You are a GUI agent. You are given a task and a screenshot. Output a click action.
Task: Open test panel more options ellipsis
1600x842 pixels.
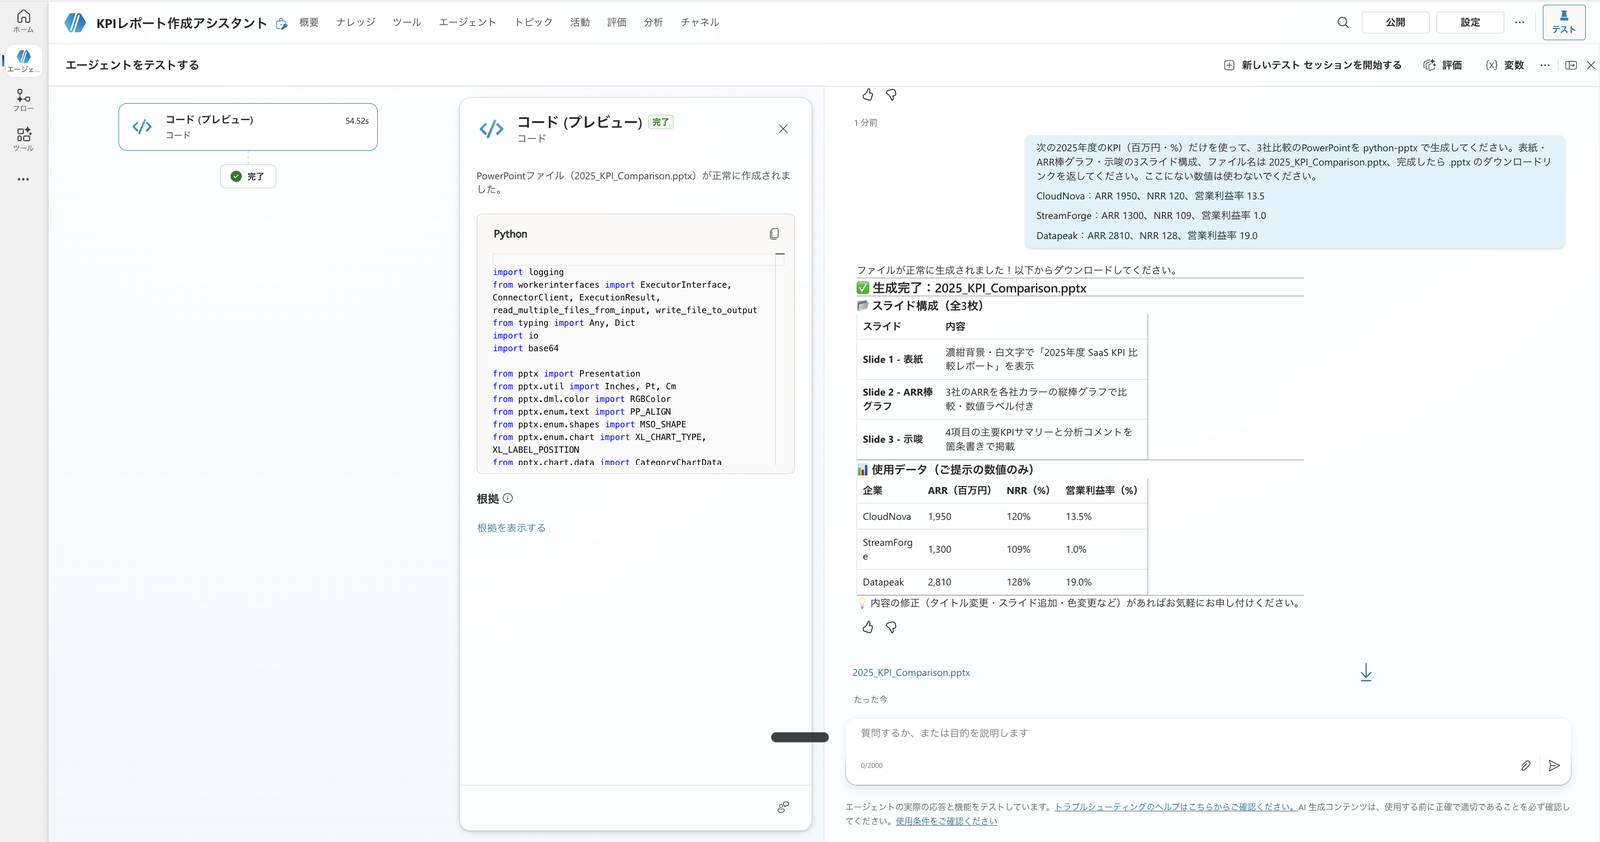click(1545, 65)
